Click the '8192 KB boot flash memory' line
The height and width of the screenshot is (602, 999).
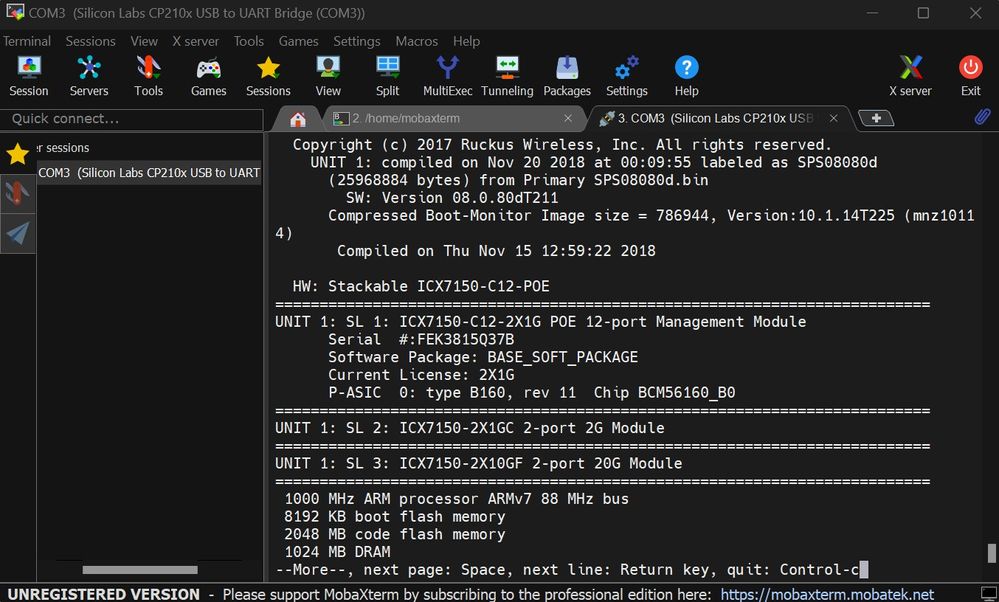(x=394, y=517)
